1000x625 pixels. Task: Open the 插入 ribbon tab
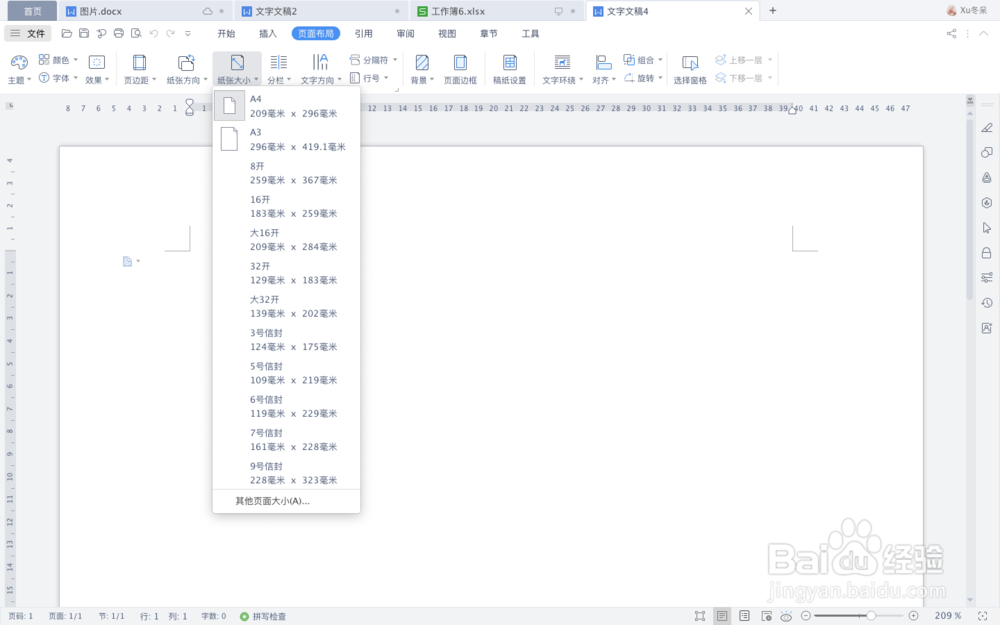point(268,34)
